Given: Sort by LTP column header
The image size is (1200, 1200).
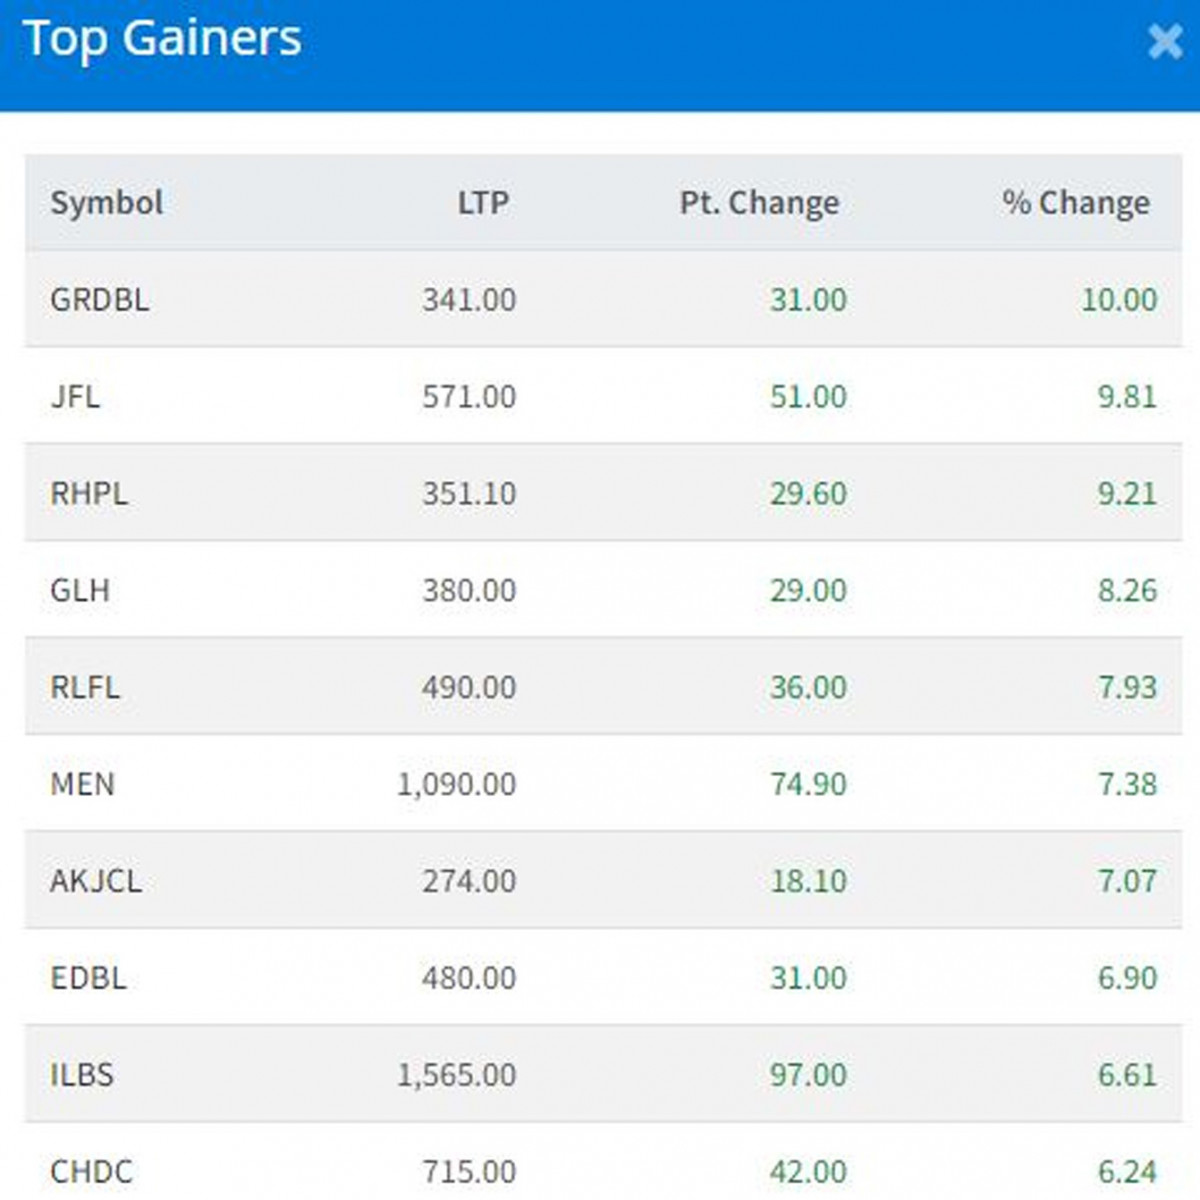Looking at the screenshot, I should click(483, 203).
